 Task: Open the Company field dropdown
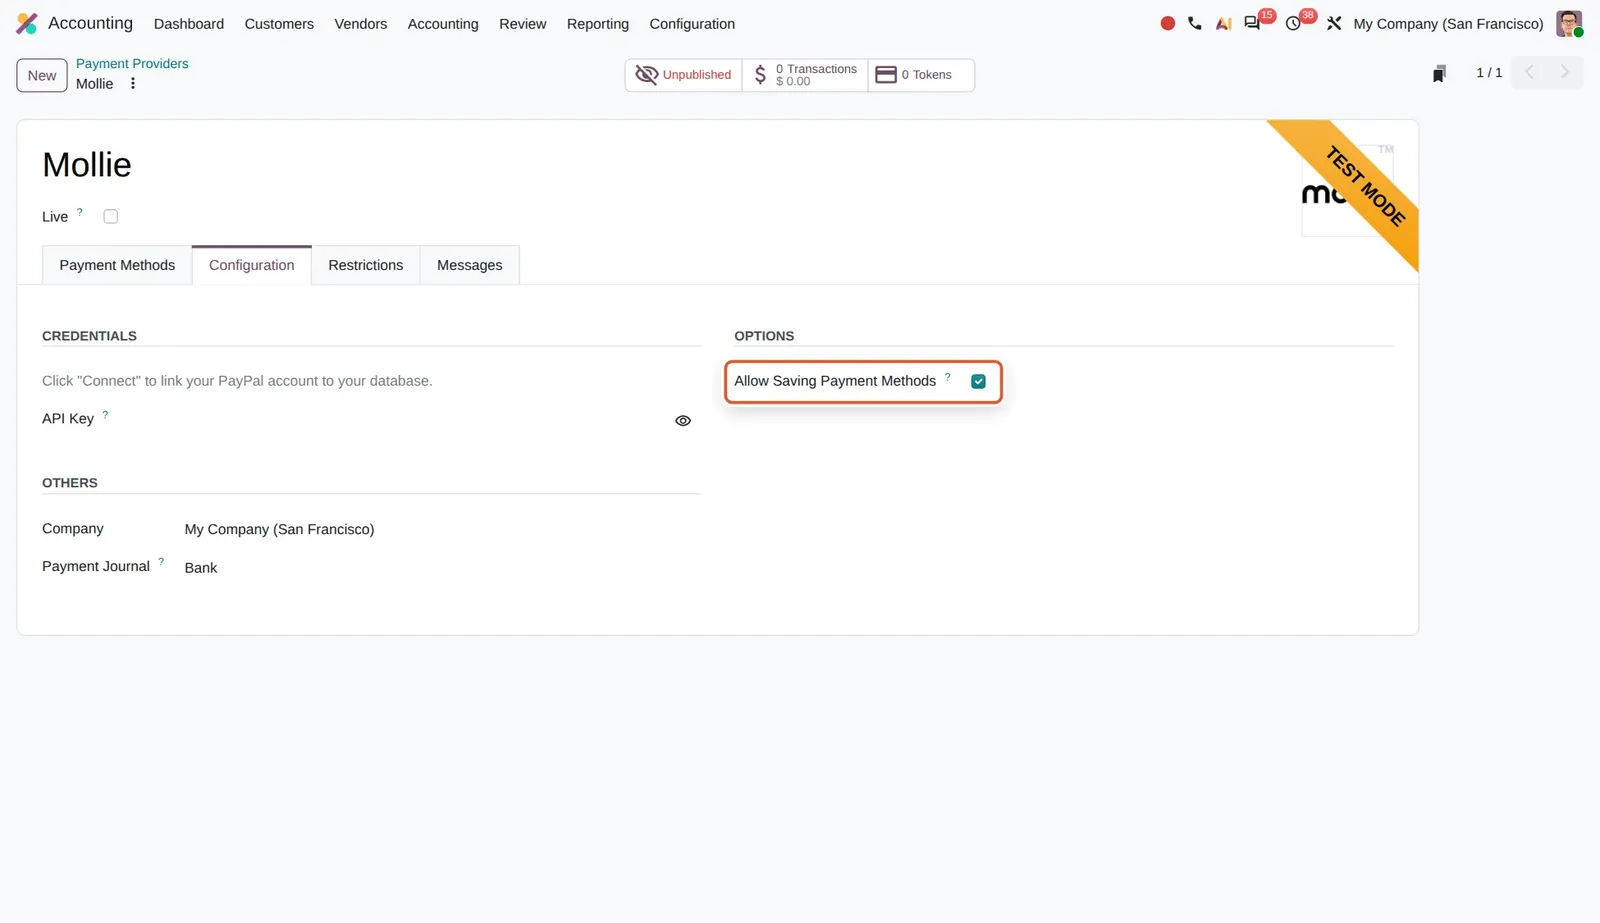(x=442, y=529)
